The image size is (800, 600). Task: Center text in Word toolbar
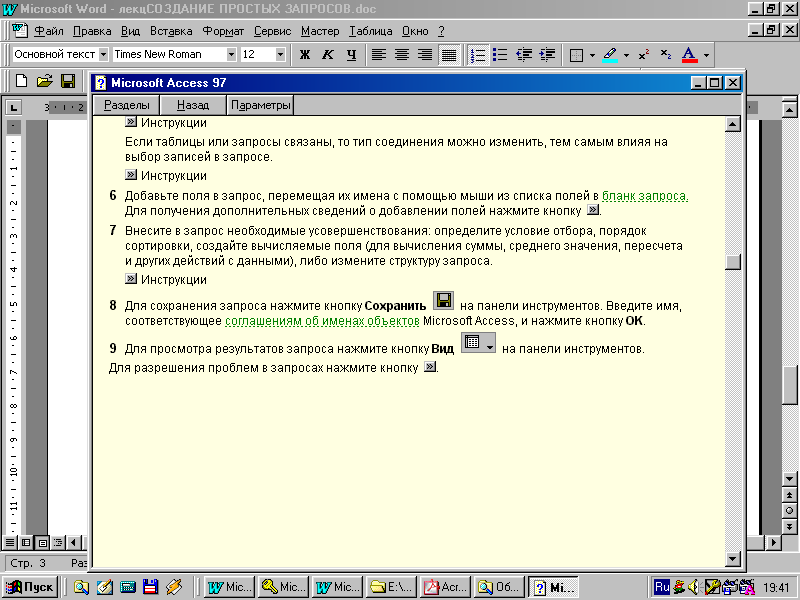click(x=402, y=55)
